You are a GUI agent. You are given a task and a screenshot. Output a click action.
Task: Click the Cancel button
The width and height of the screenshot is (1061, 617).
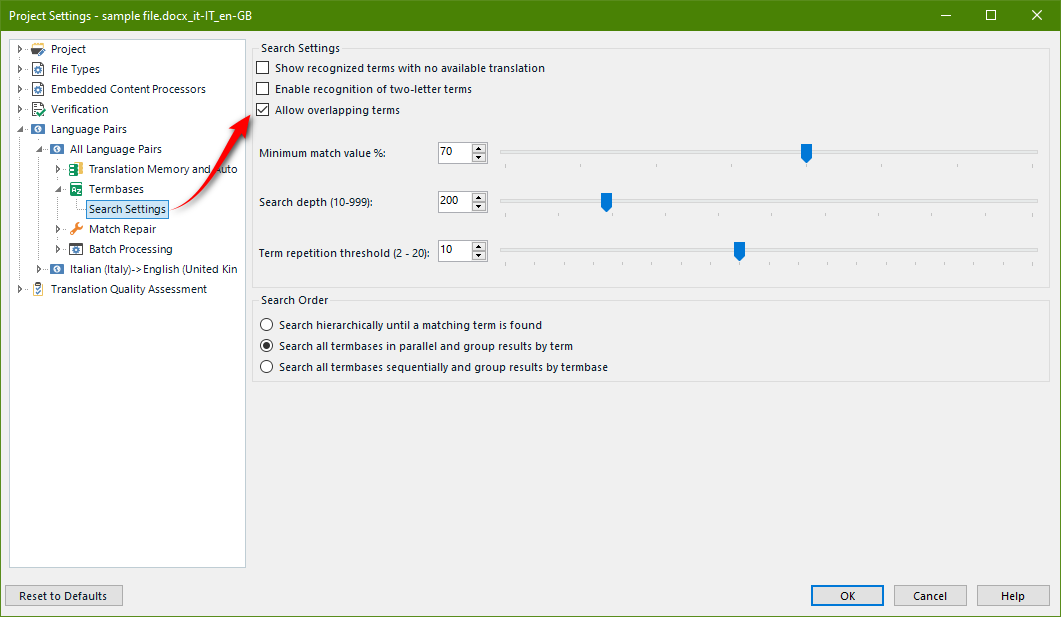tap(930, 595)
